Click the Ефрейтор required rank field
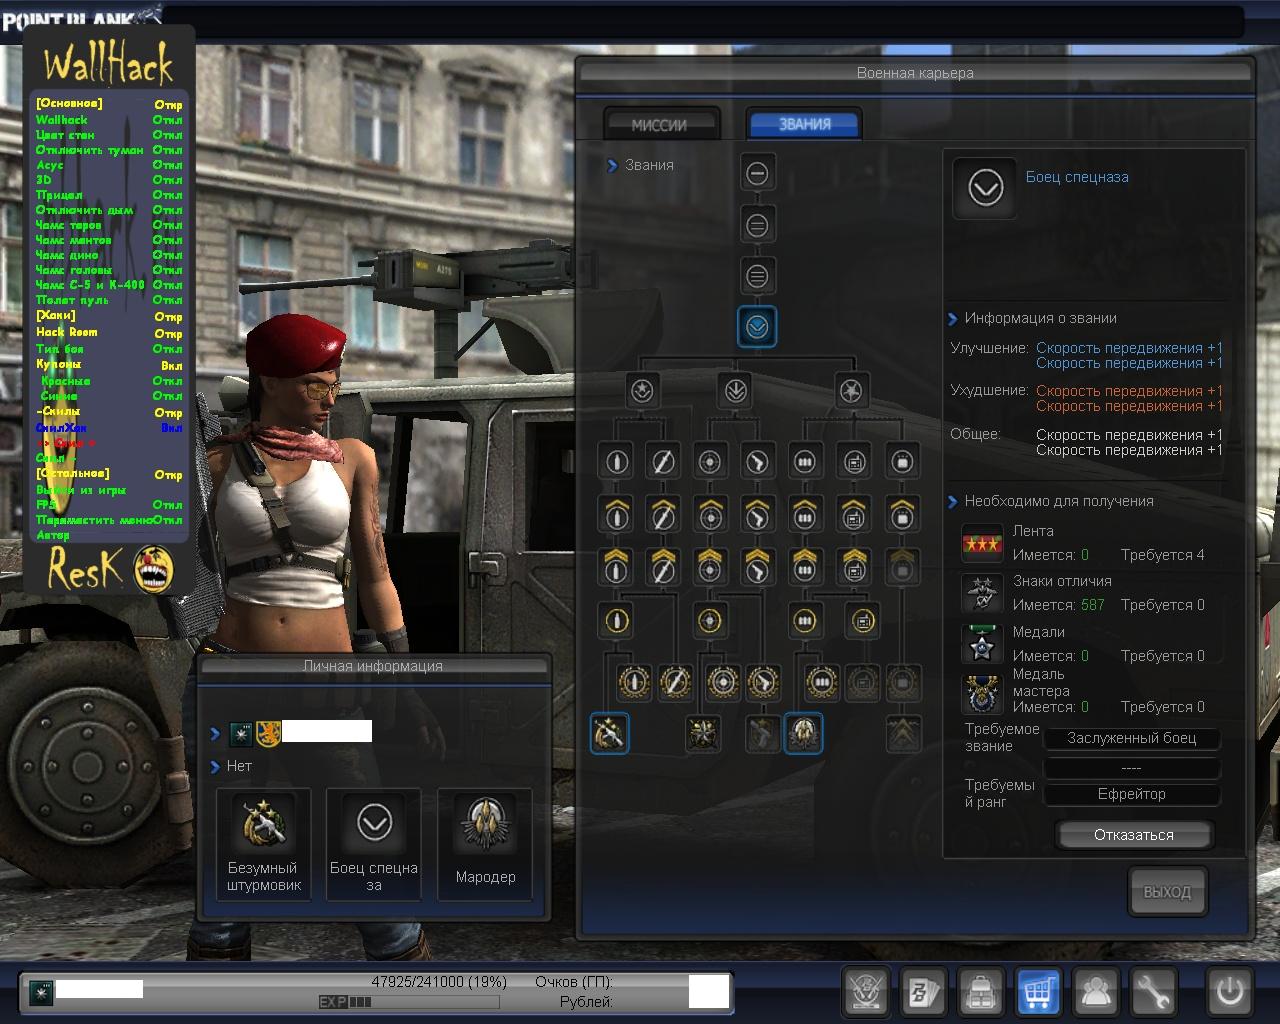1280x1024 pixels. click(1132, 794)
